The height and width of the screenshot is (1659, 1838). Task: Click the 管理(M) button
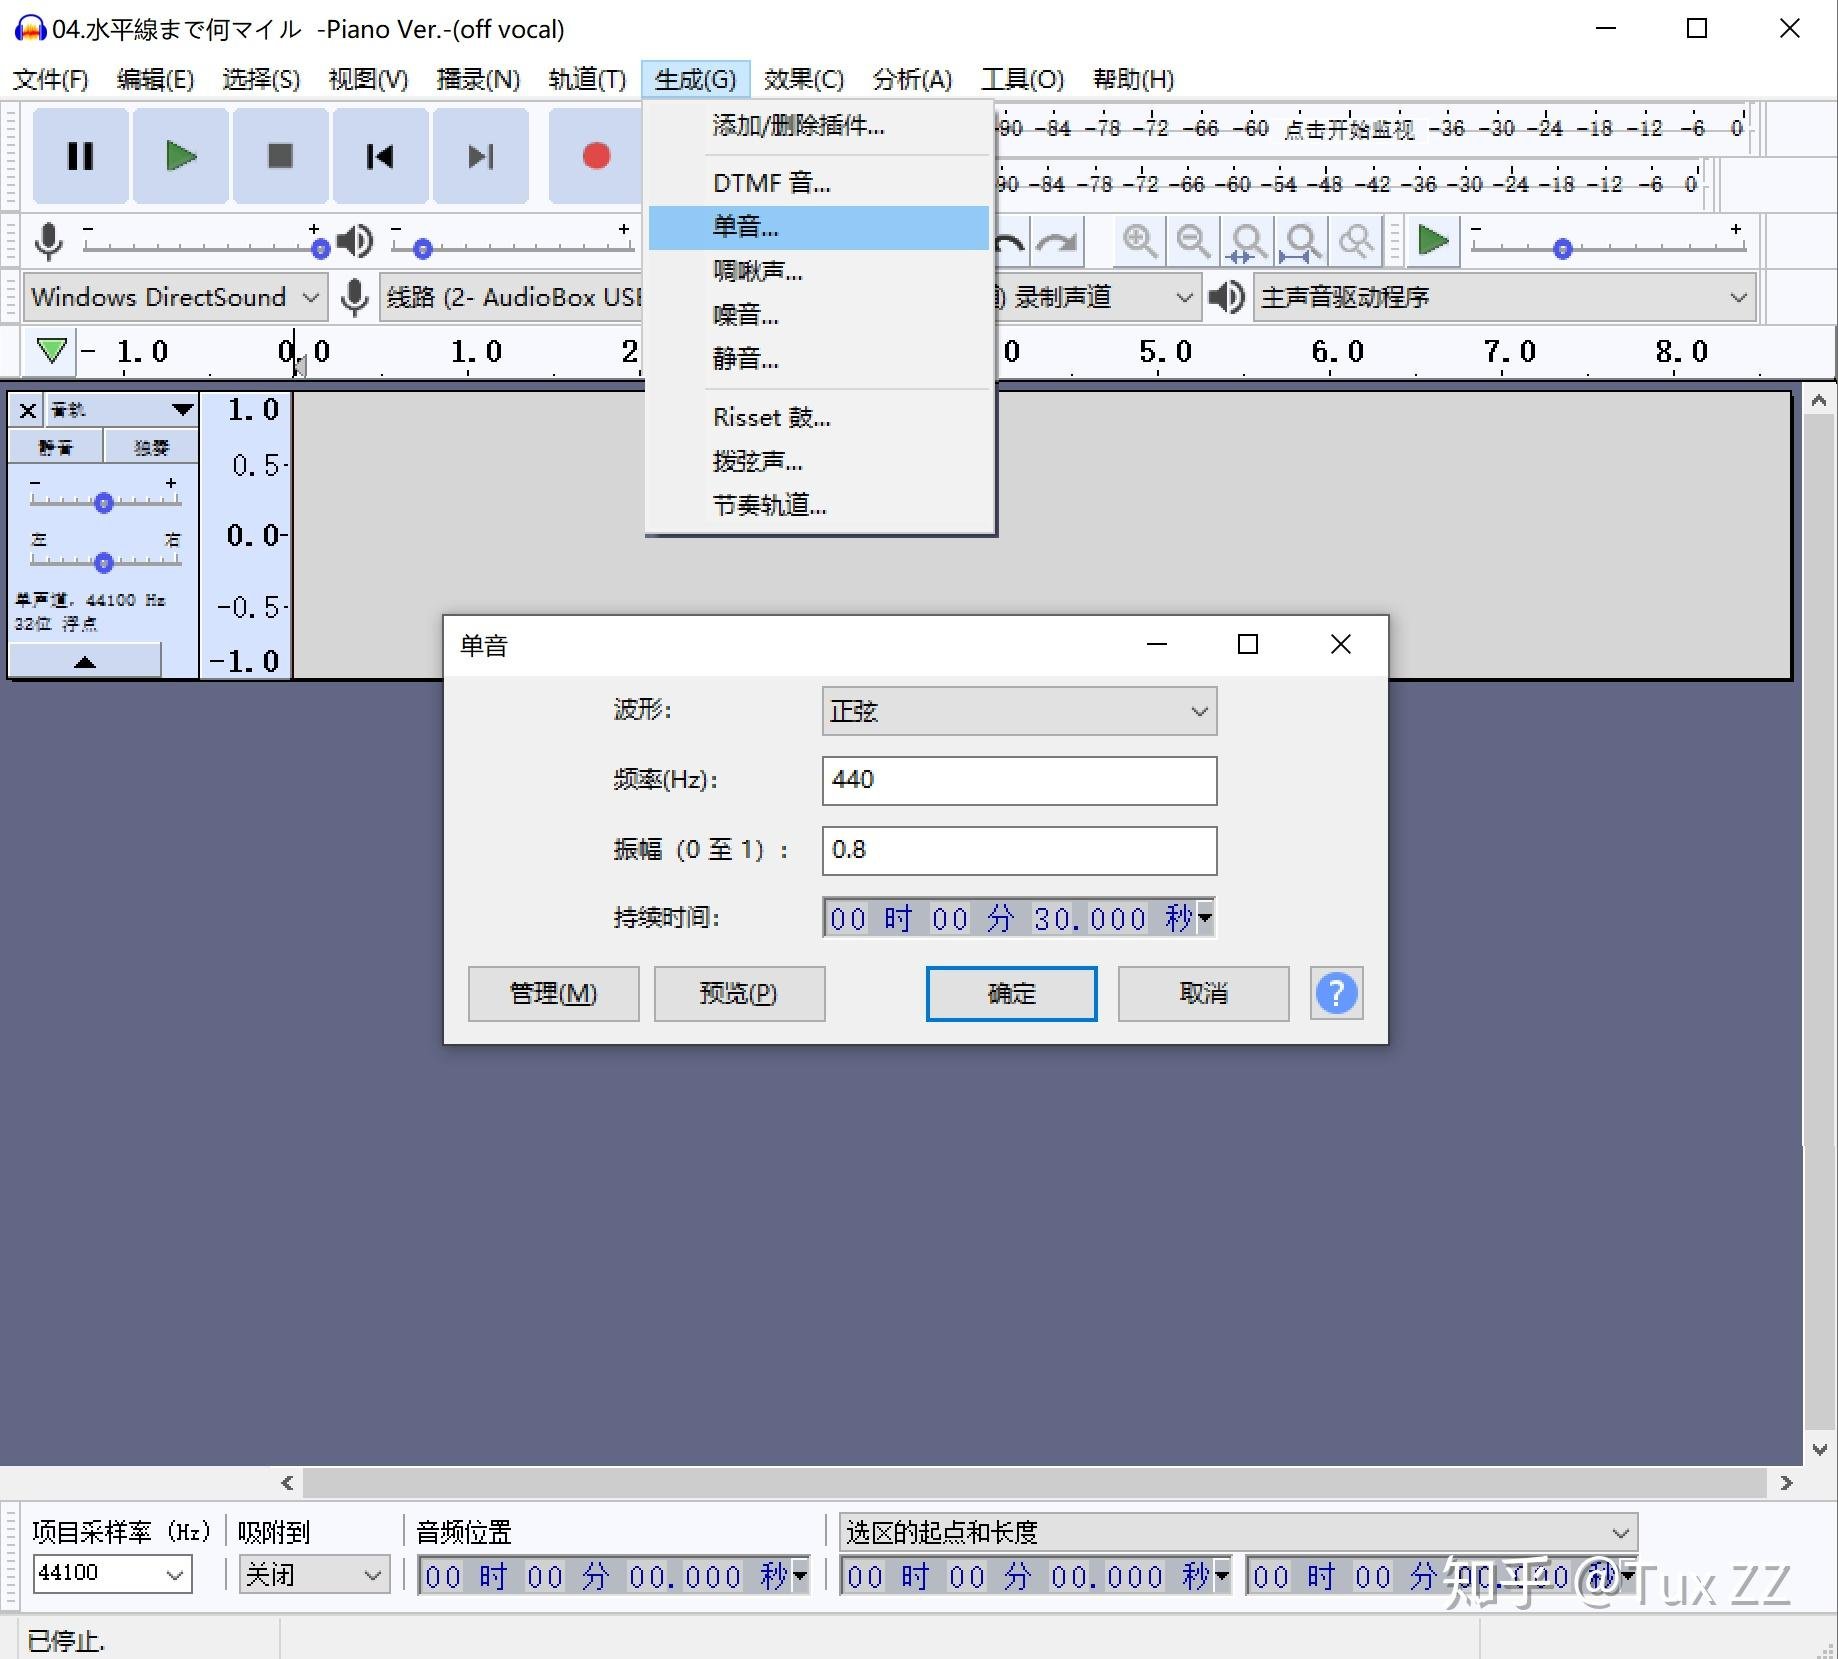pyautogui.click(x=553, y=993)
